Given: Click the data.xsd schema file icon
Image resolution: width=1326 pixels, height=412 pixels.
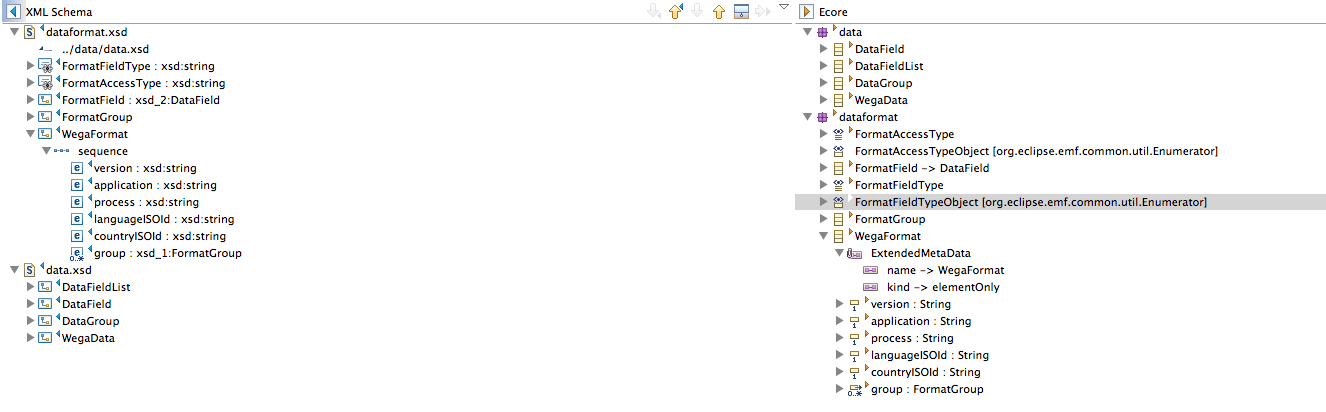Looking at the screenshot, I should 31,270.
